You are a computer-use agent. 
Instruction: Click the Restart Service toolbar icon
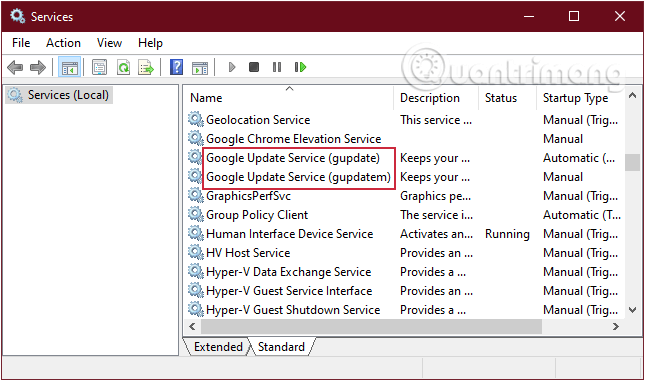(x=300, y=67)
